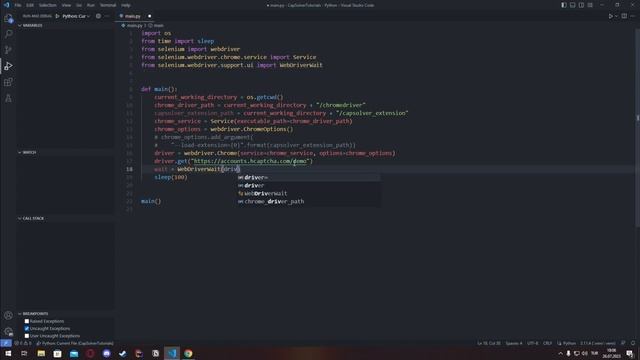640x360 pixels.
Task: Open editor more actions ellipsis
Action: point(633,16)
